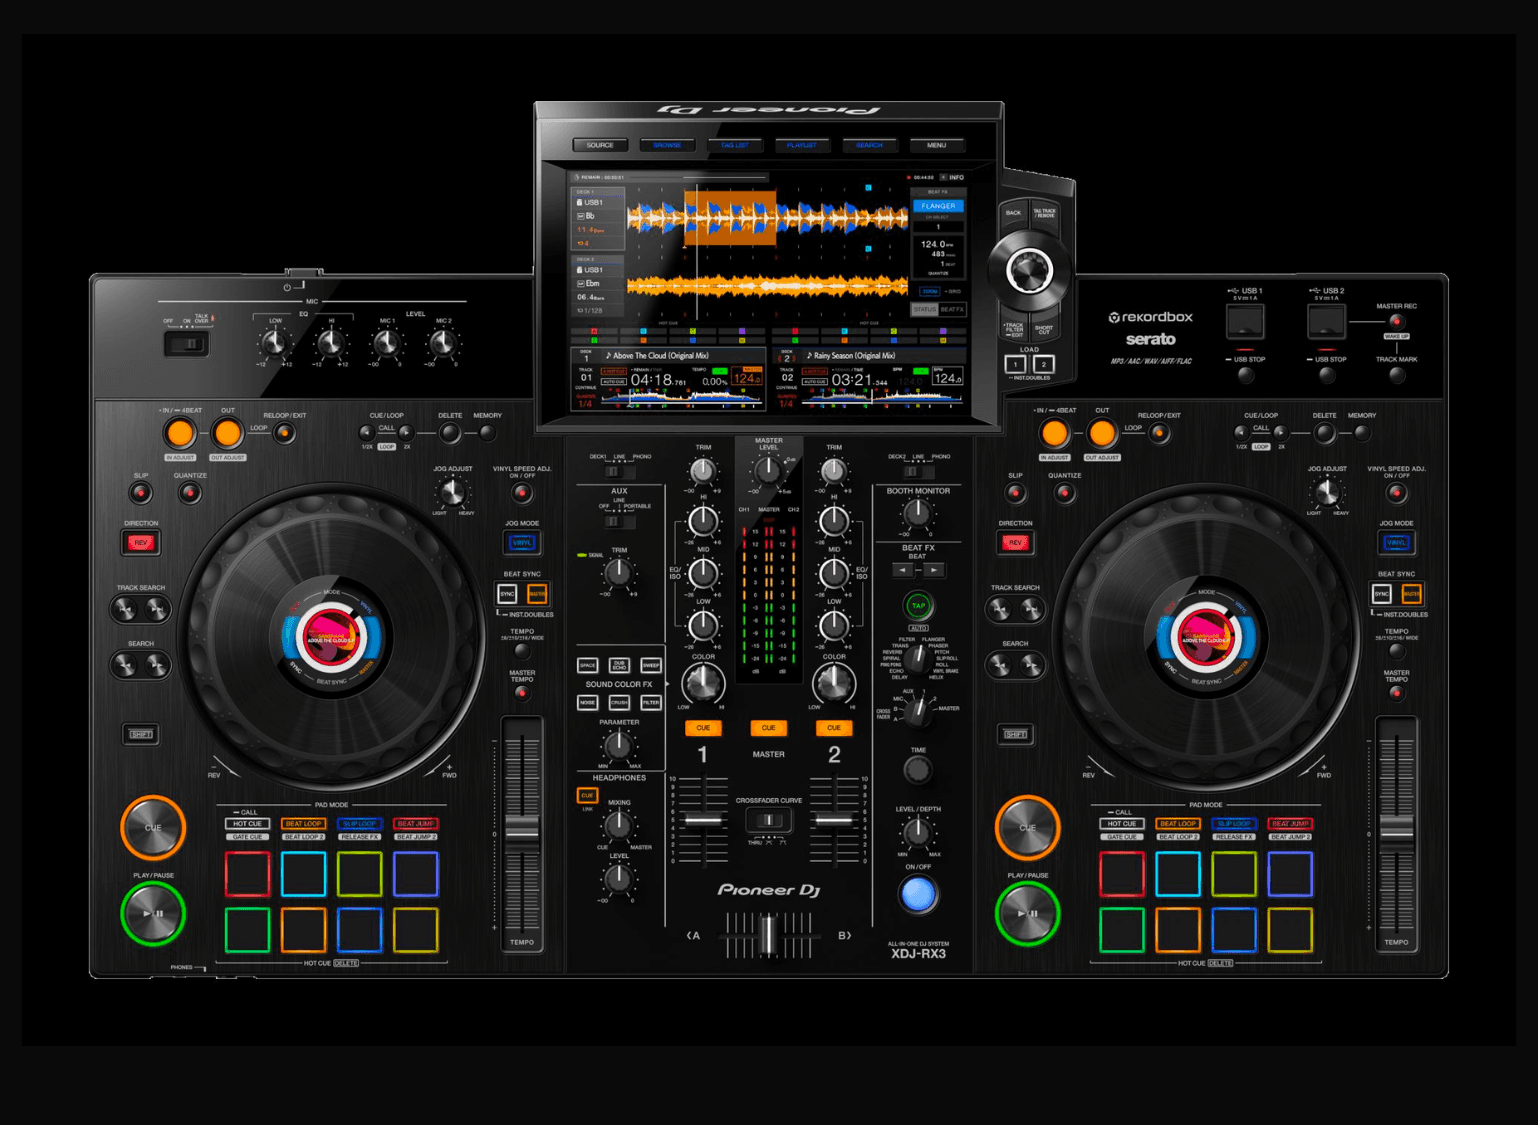1538x1125 pixels.
Task: Toggle the blue BEAT FX ON/OFF button
Action: pyautogui.click(x=918, y=894)
